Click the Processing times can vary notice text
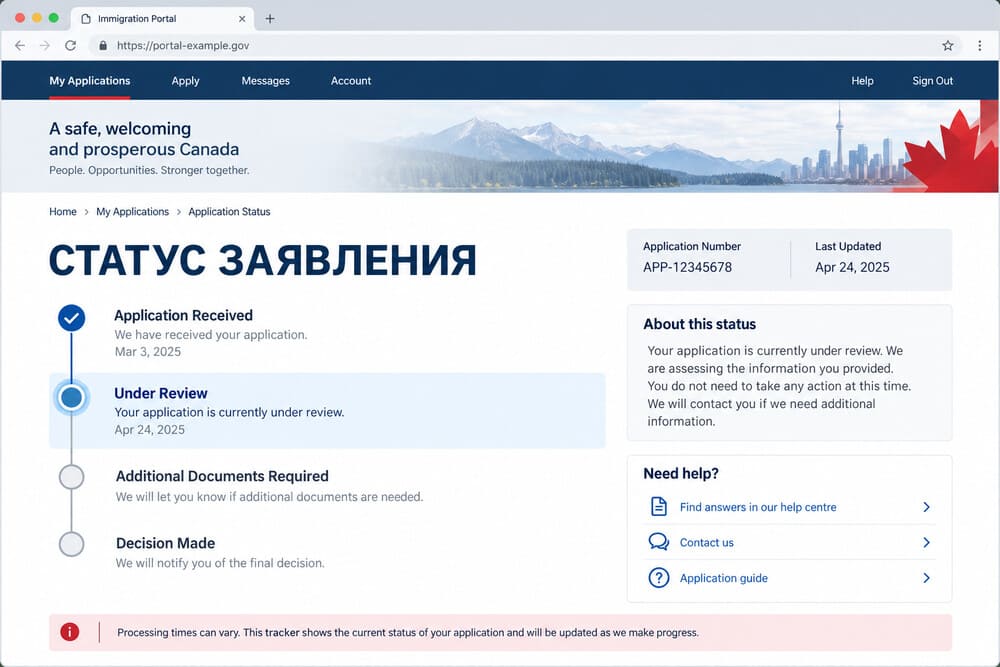This screenshot has height=667, width=1000. tap(408, 633)
